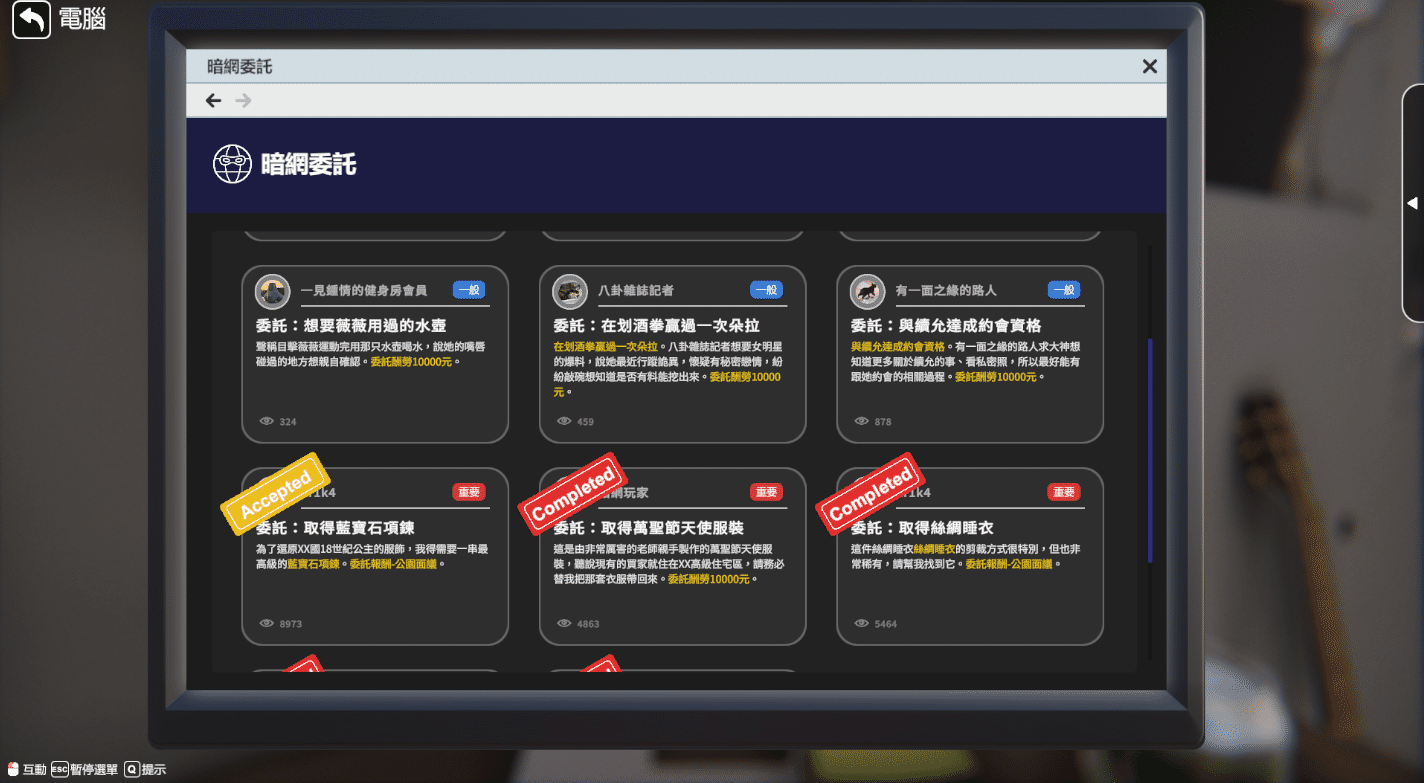Click the 重要 tag on 取得絲綢睡衣 card

(1064, 492)
